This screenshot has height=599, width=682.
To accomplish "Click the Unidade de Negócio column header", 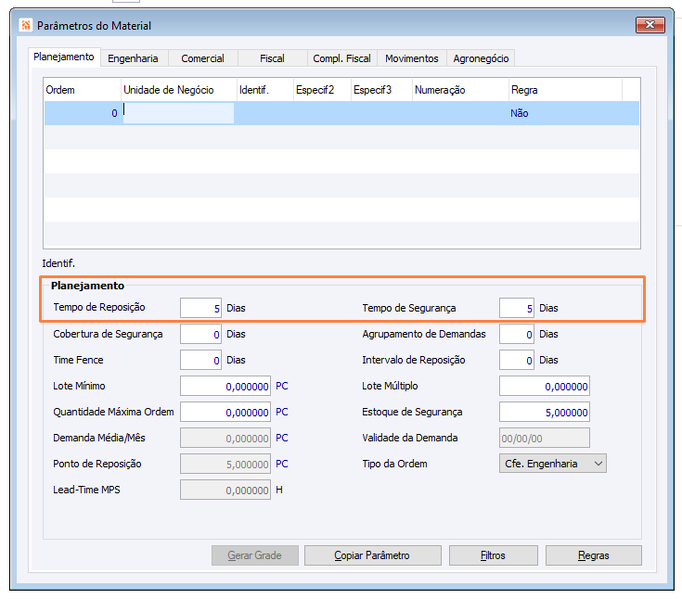I will pos(179,90).
